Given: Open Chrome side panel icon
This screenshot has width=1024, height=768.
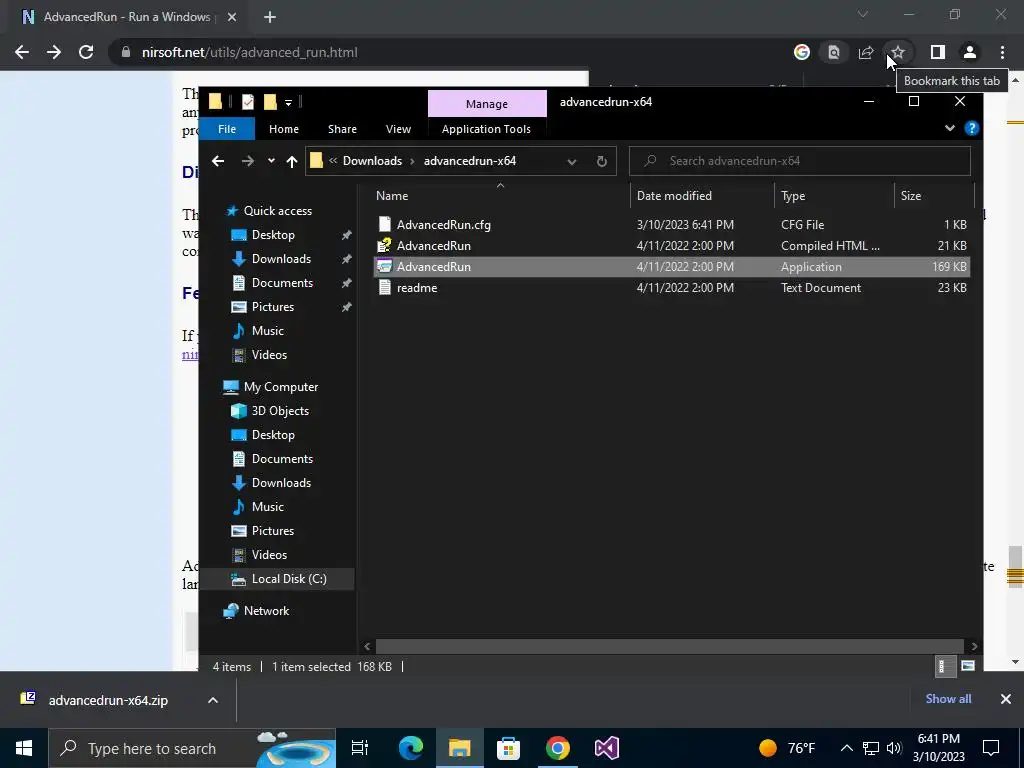Looking at the screenshot, I should (938, 52).
